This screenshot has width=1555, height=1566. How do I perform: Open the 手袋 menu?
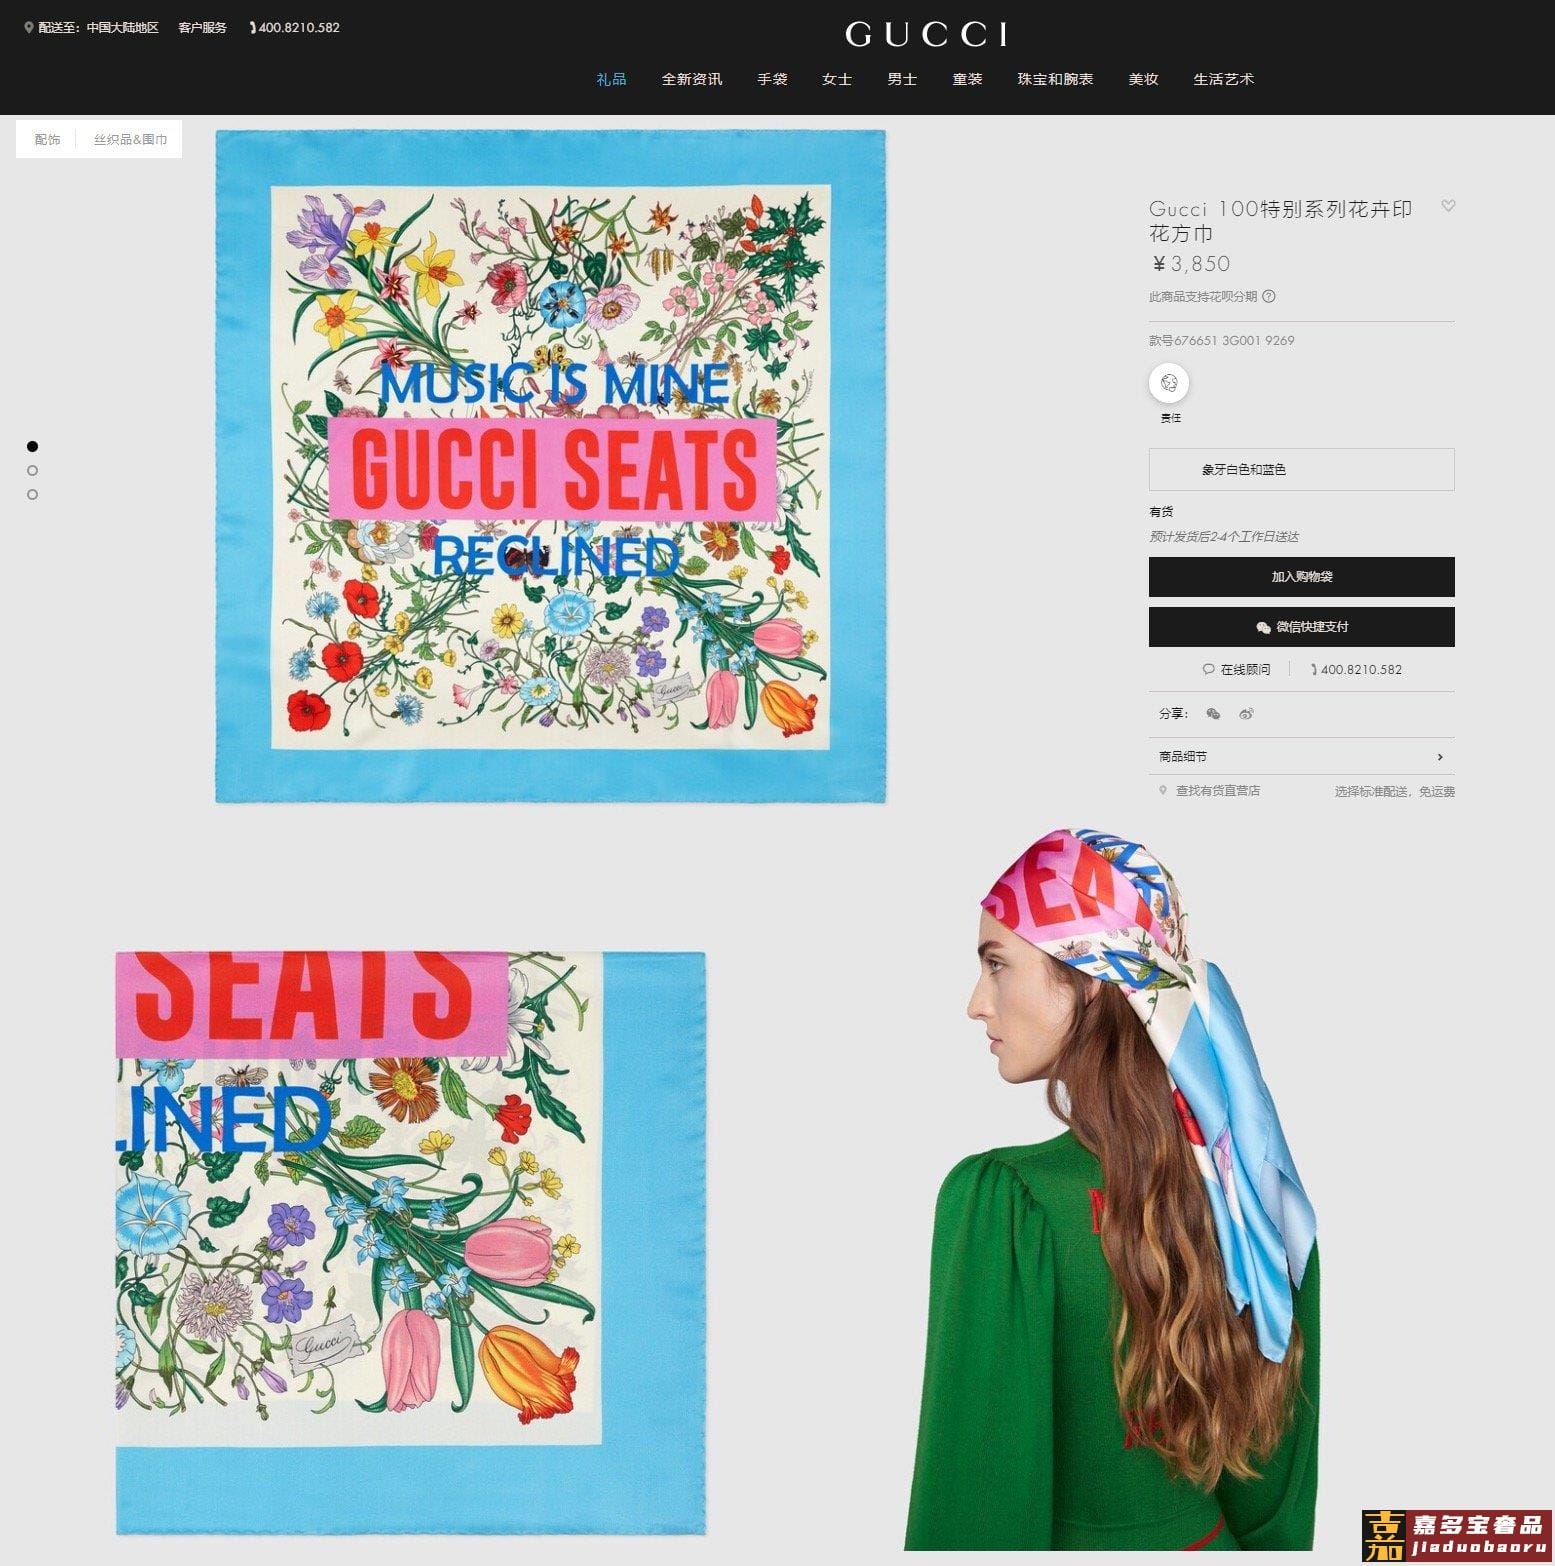tap(772, 79)
